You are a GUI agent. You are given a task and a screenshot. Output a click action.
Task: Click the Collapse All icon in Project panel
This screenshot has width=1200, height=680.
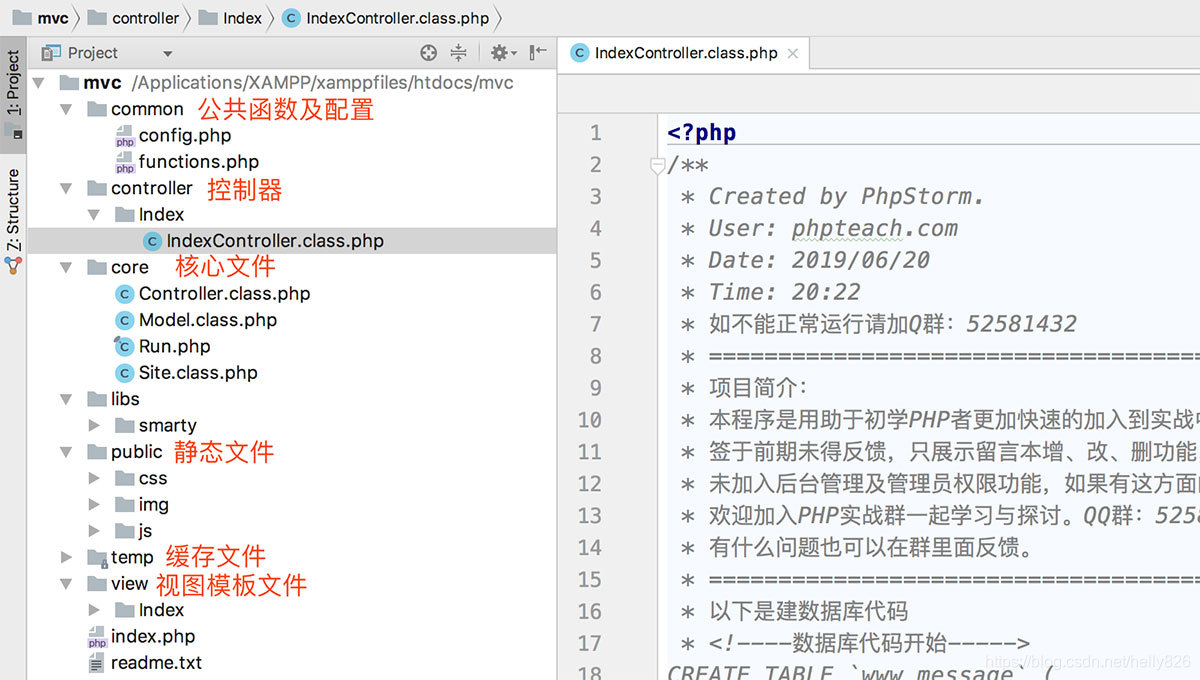(x=458, y=53)
